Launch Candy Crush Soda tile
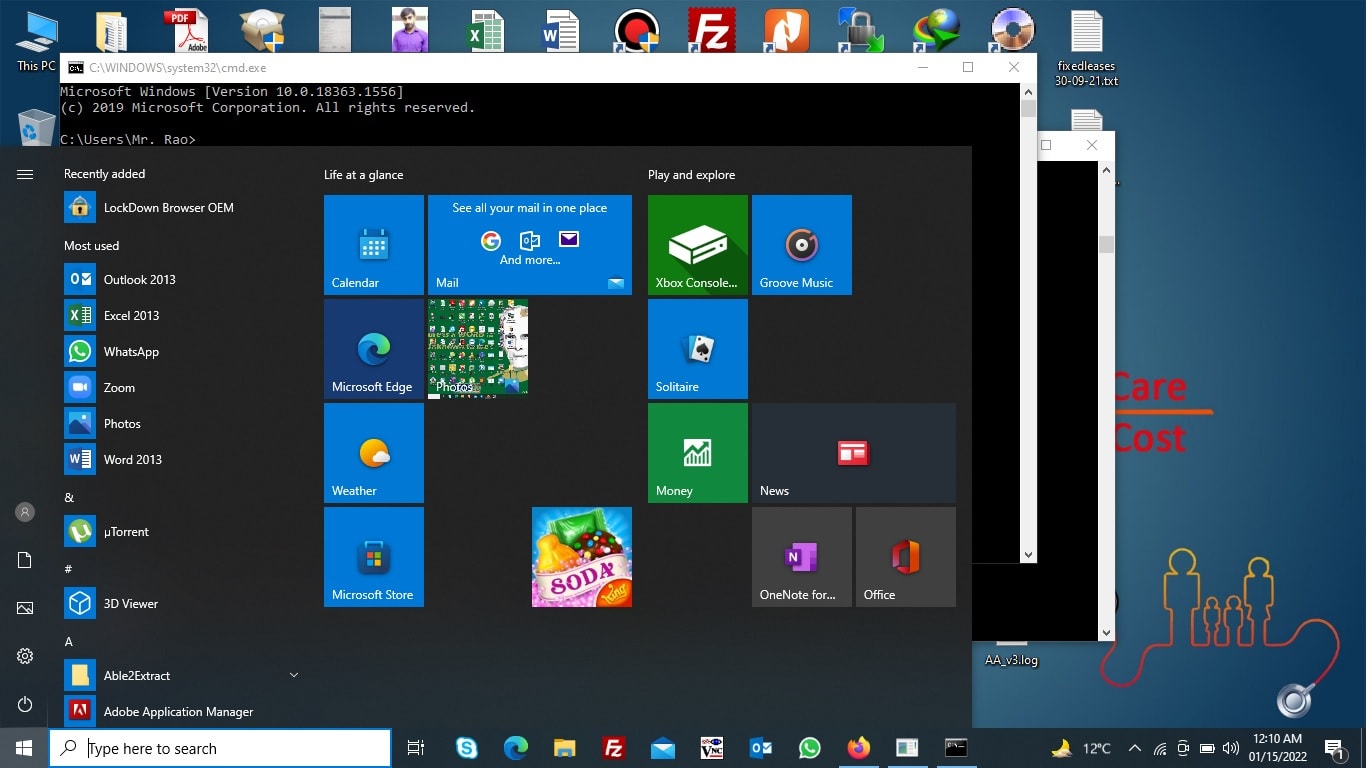 [582, 557]
